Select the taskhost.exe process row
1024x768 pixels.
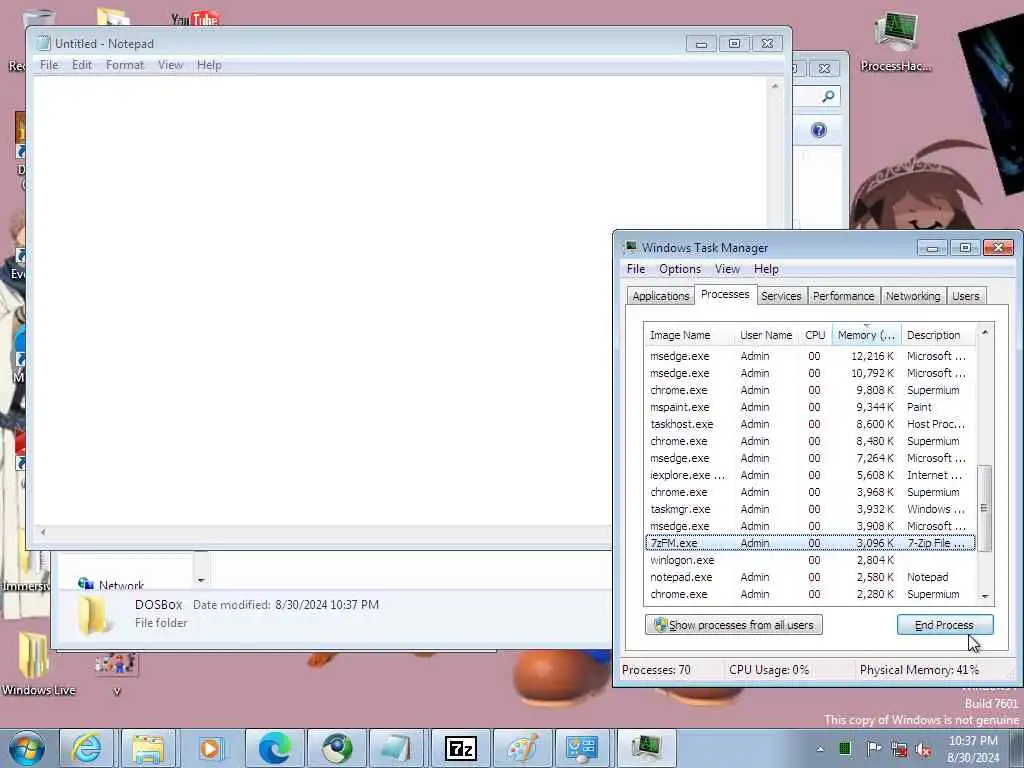[810, 424]
